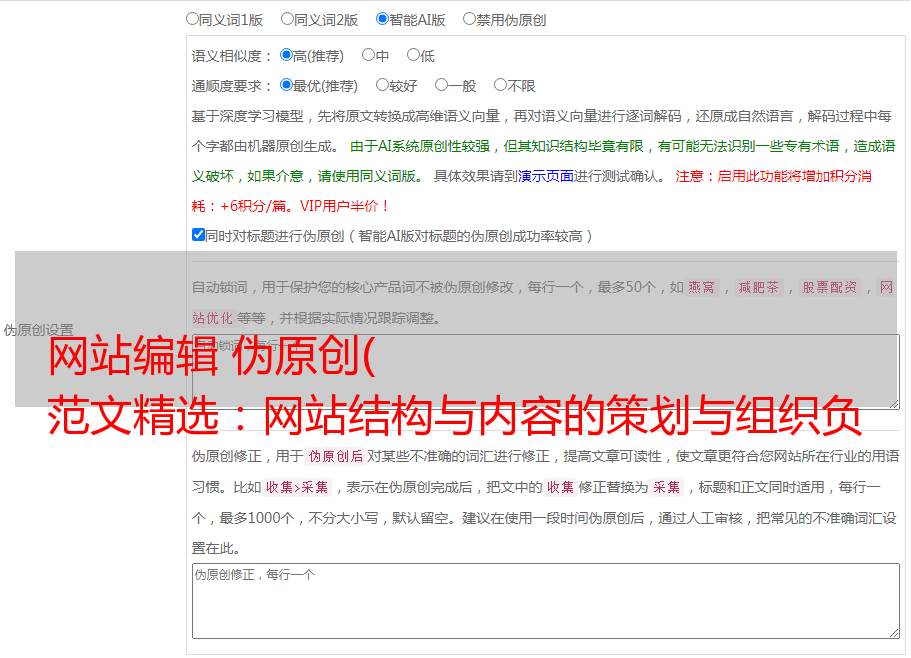
Task: Set 通顺度要求 to 一般
Action: pyautogui.click(x=441, y=86)
